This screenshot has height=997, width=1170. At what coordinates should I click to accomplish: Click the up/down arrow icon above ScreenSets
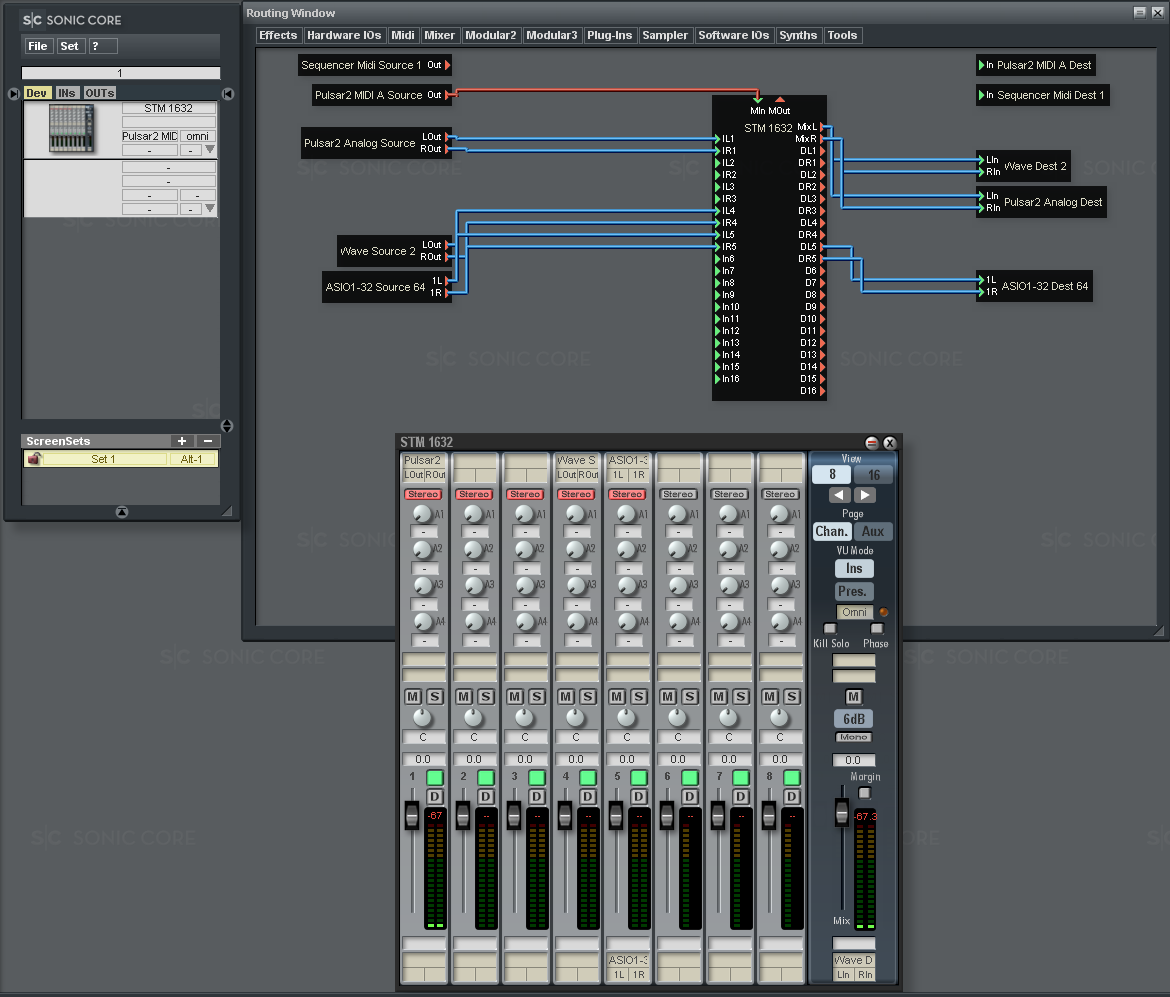(x=227, y=426)
